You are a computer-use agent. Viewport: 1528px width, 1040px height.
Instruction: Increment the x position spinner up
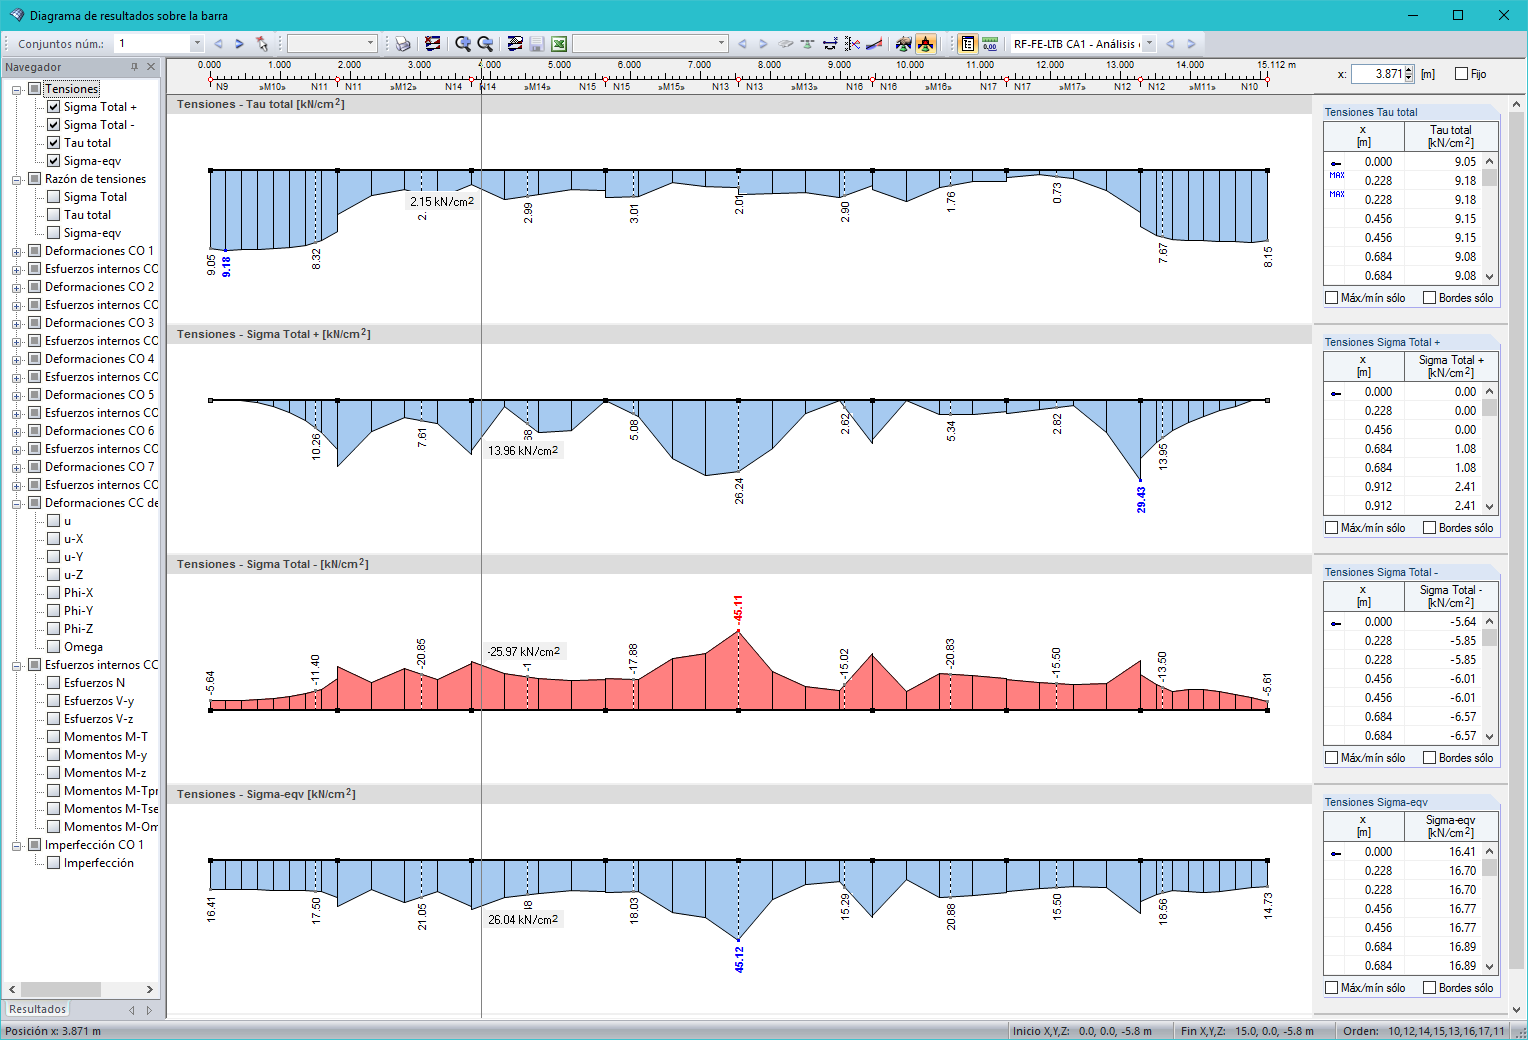pos(1409,70)
